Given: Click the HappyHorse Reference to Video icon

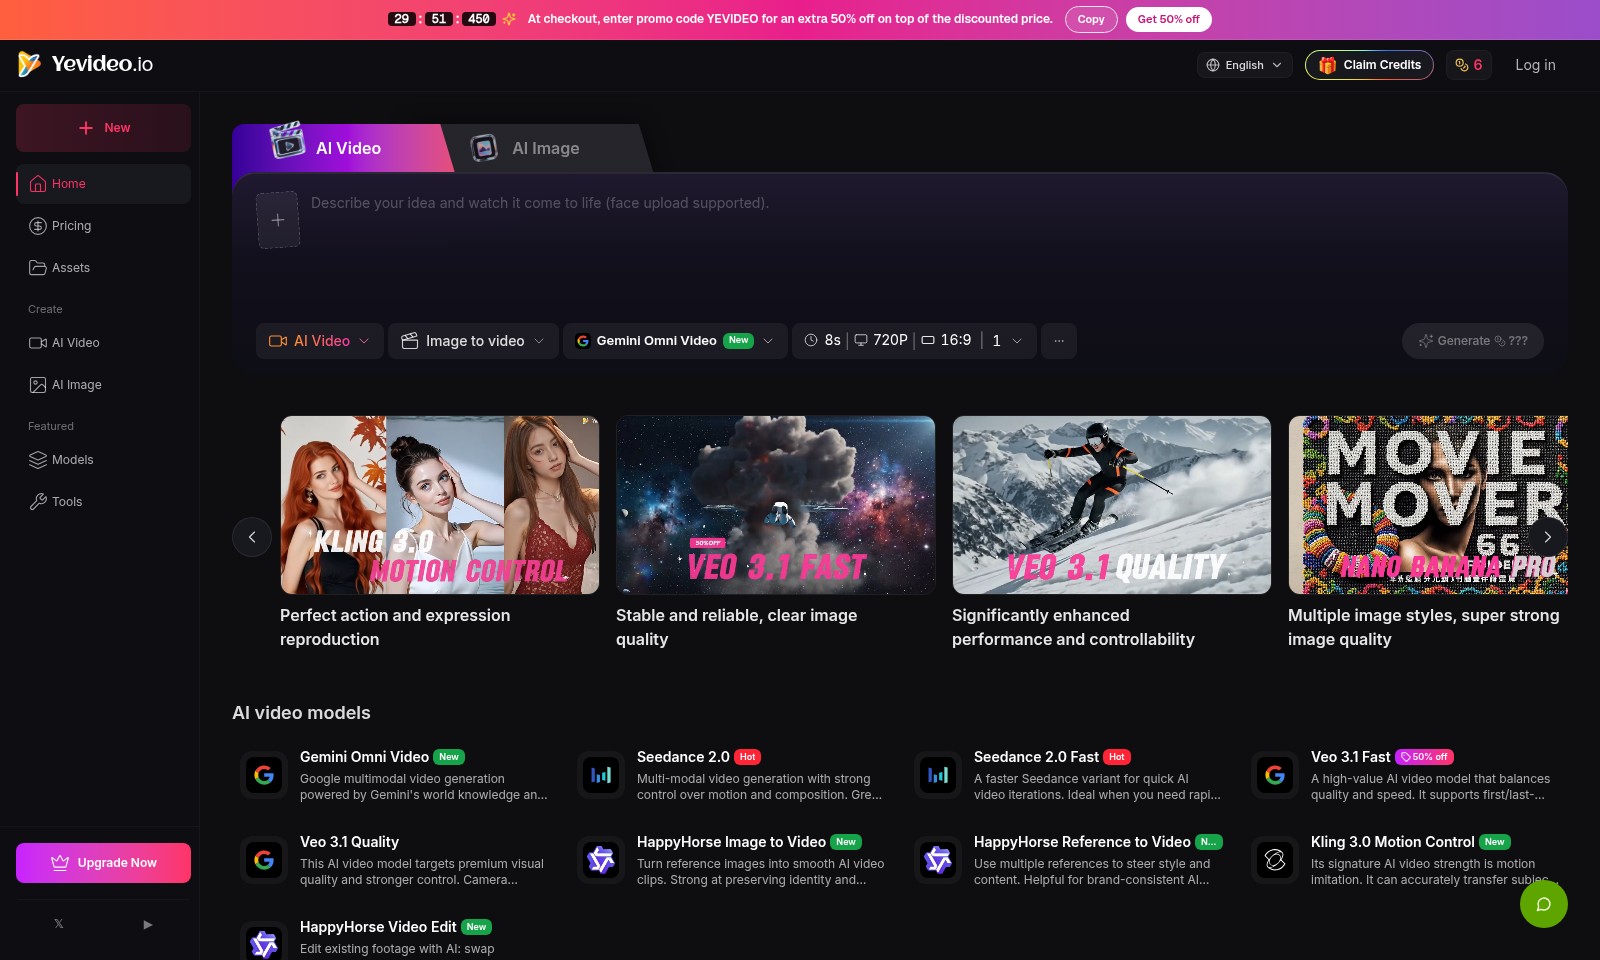Looking at the screenshot, I should coord(938,860).
